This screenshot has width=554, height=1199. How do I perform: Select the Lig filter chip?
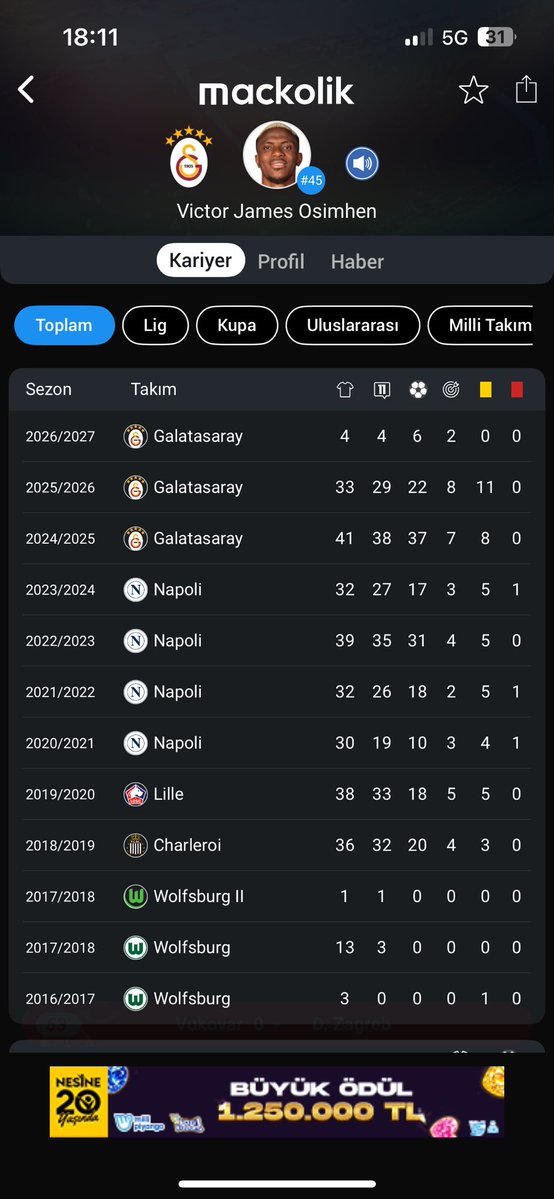click(155, 326)
